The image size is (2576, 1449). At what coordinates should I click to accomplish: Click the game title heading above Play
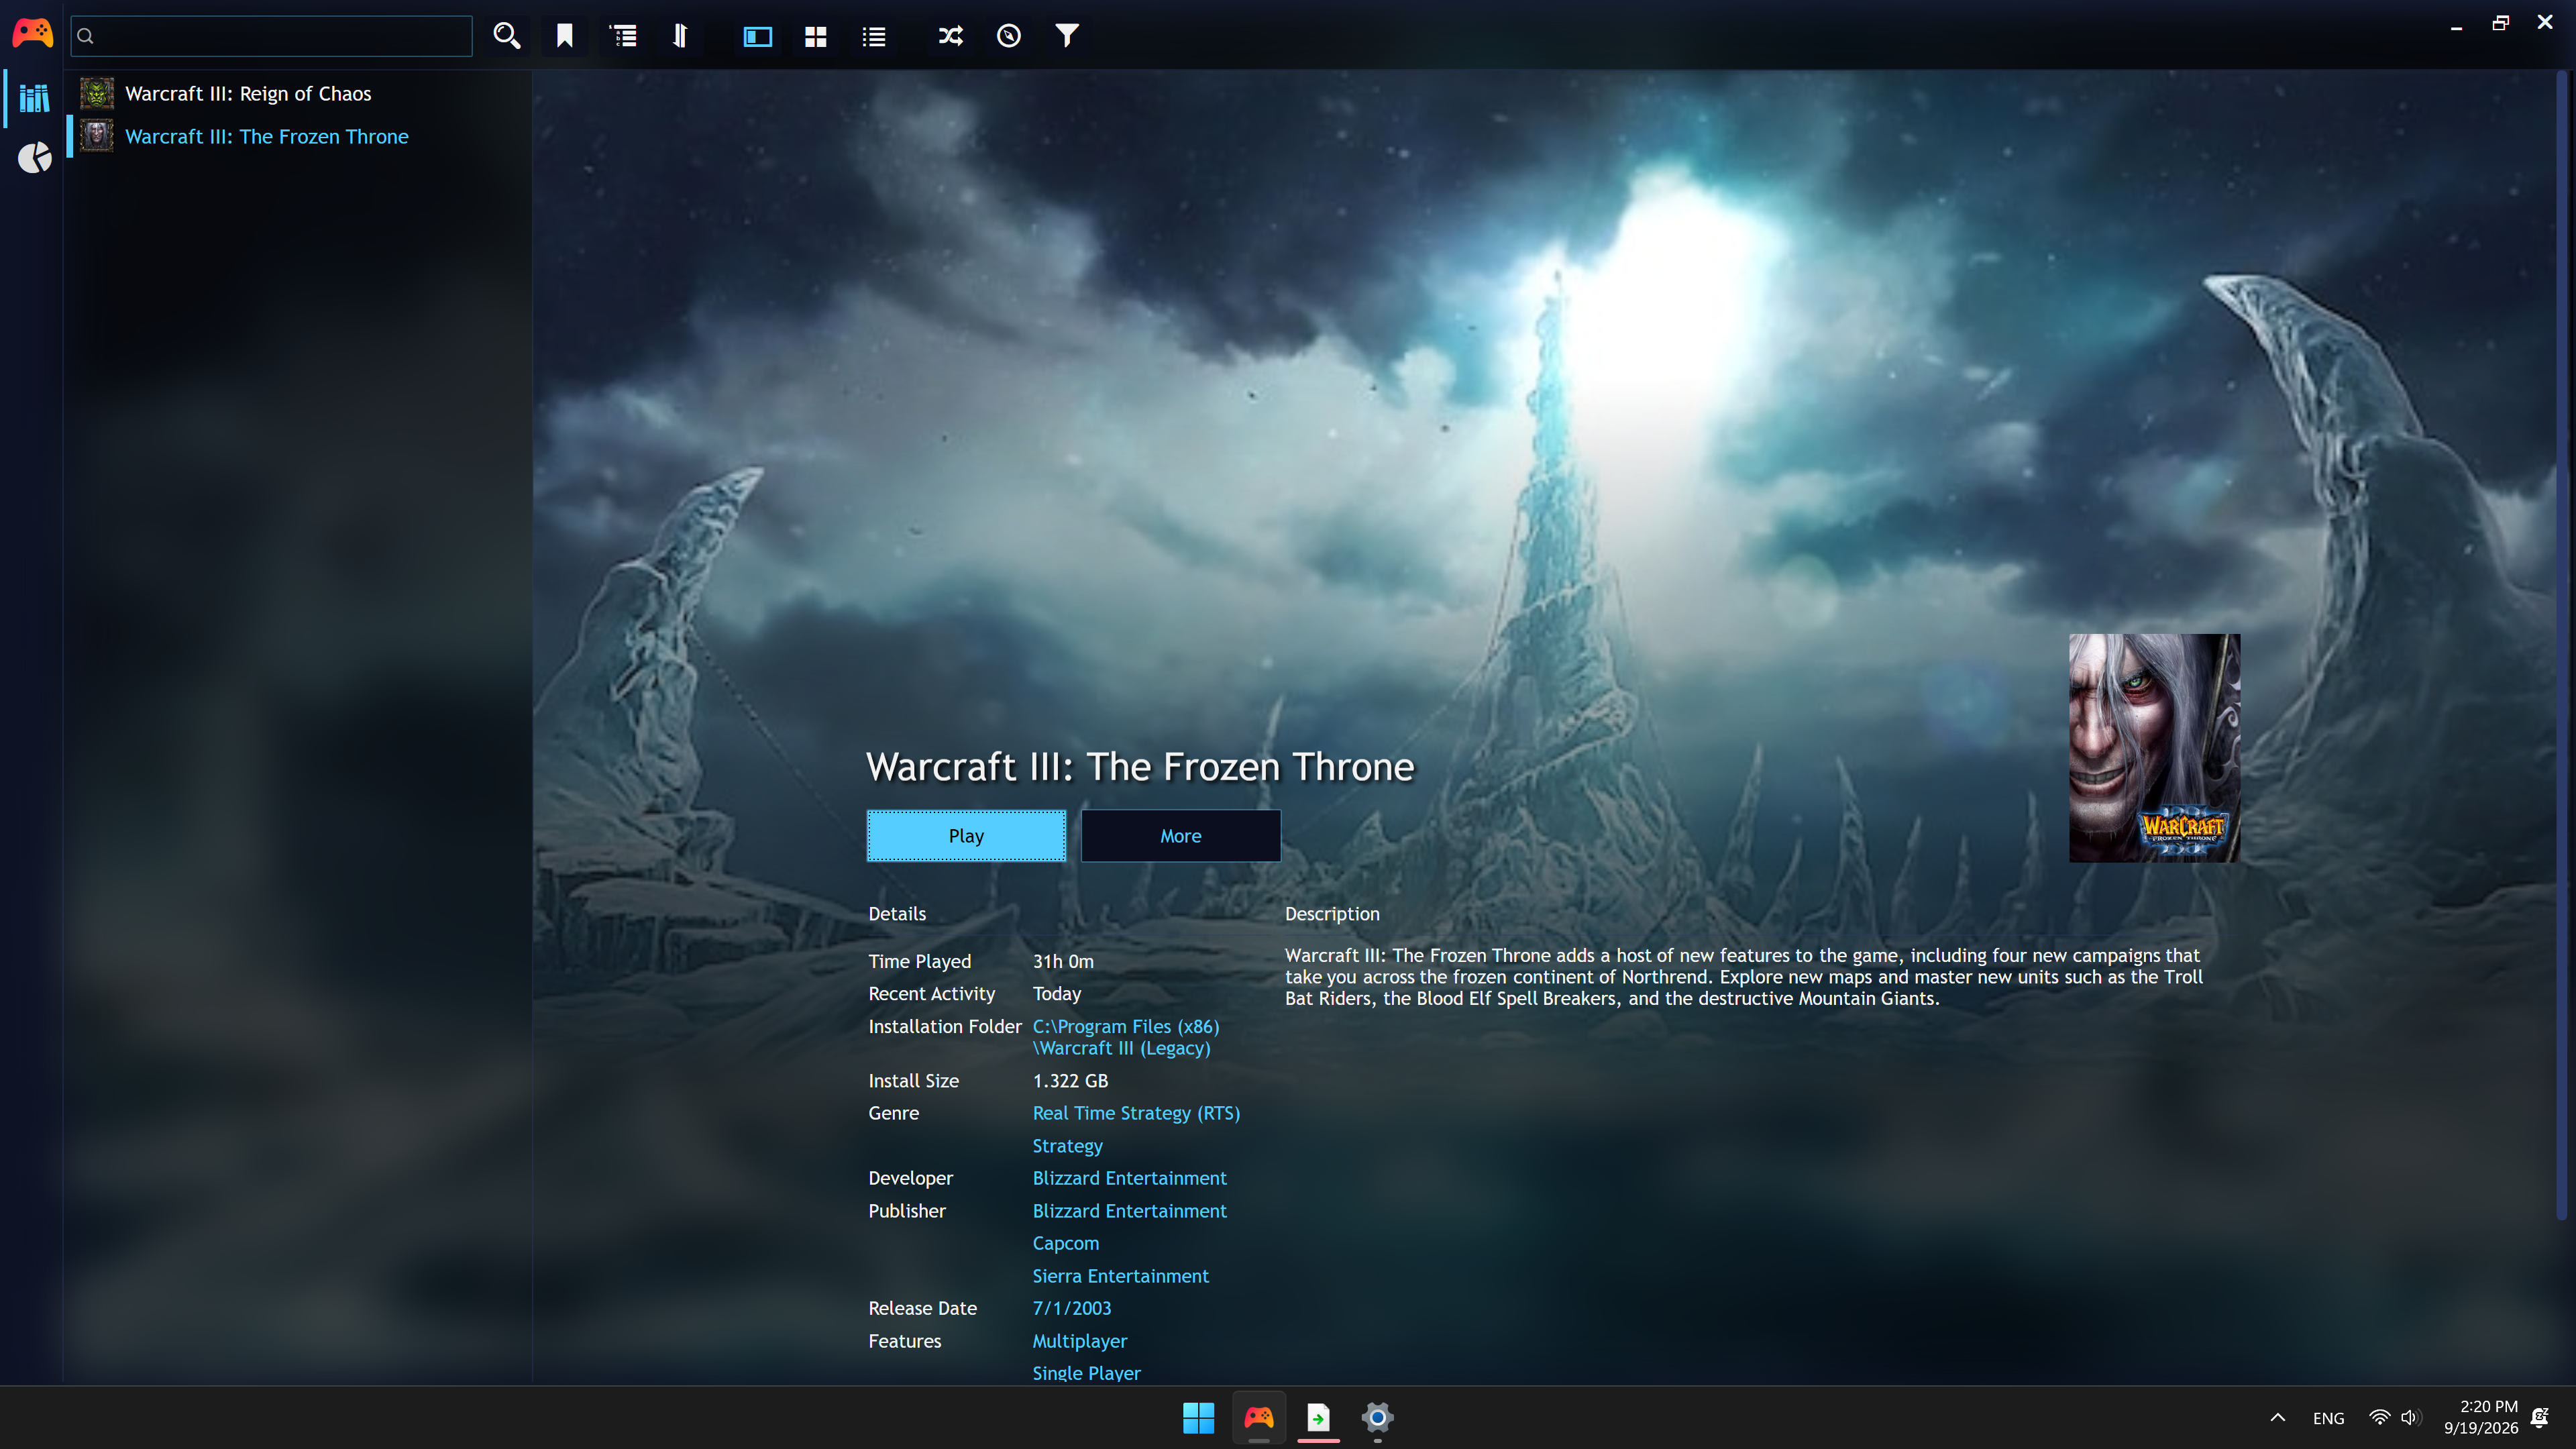coord(1140,767)
